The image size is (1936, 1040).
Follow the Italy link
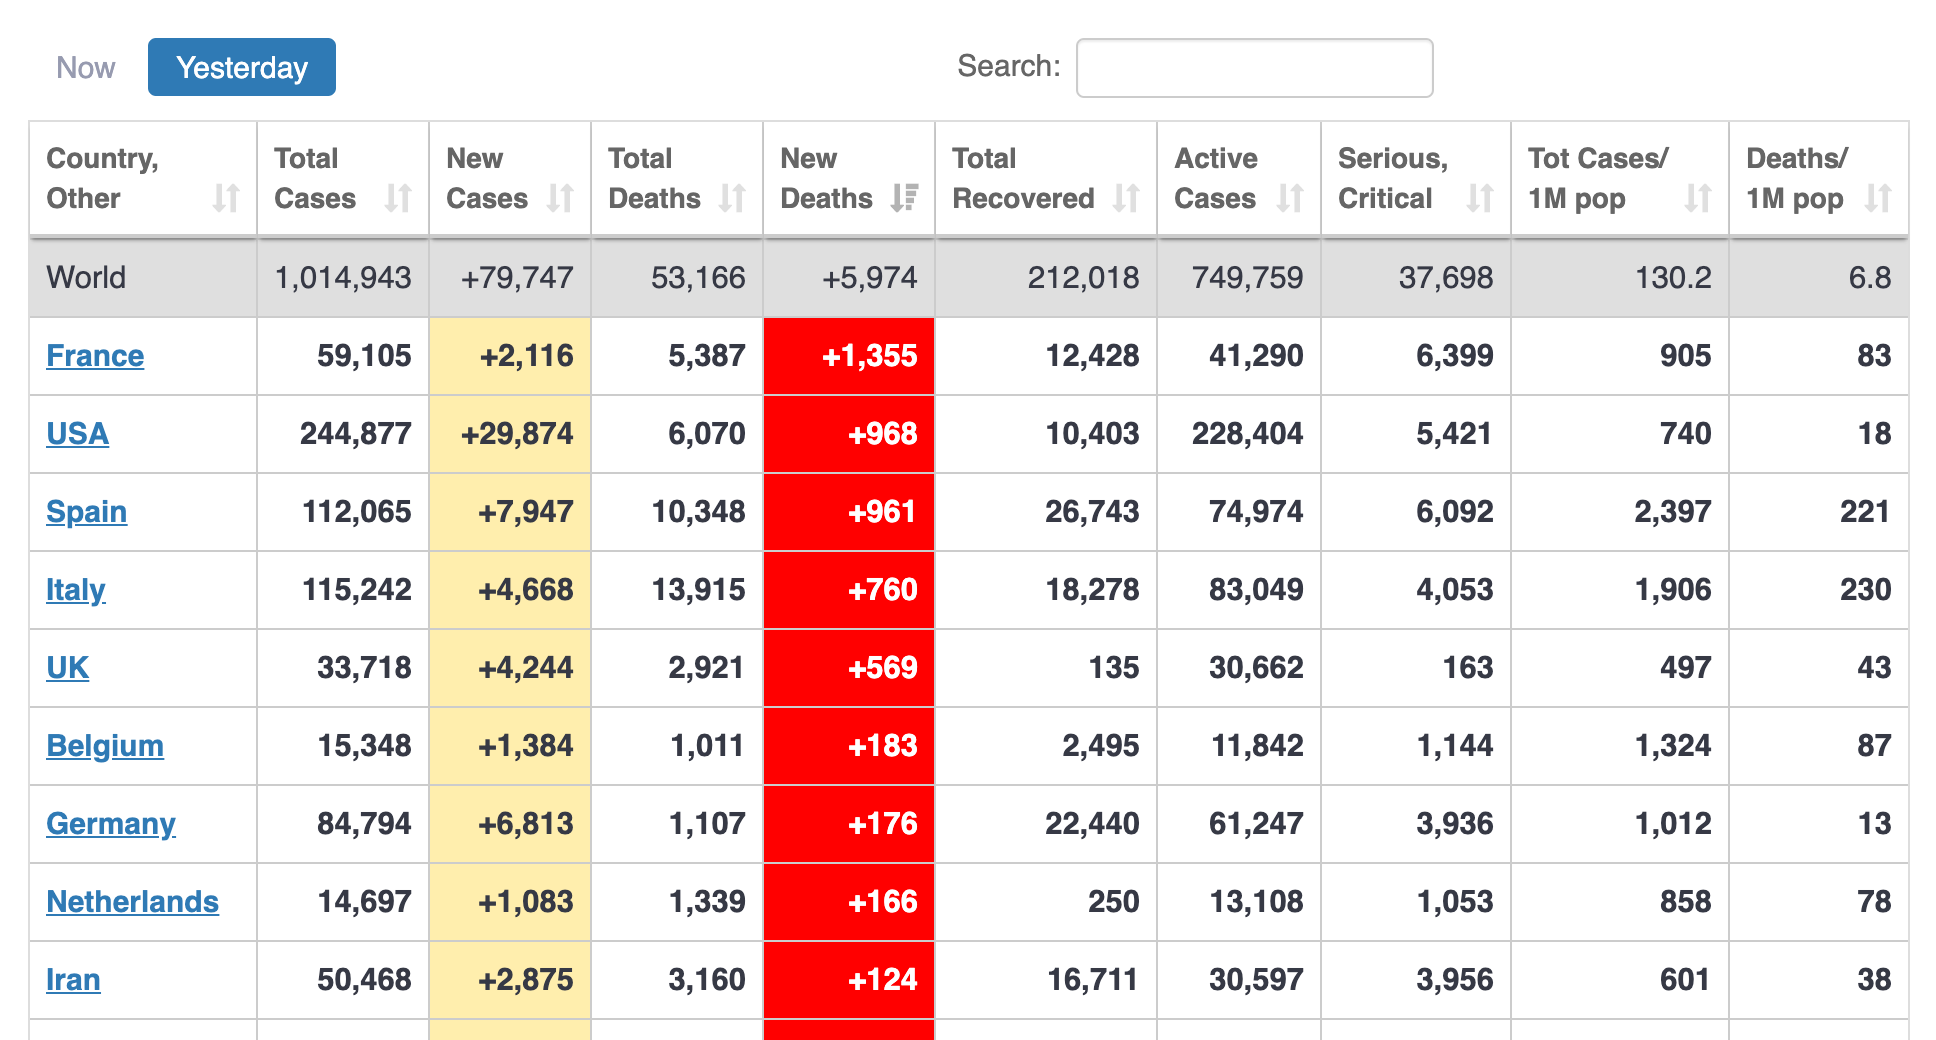coord(76,590)
